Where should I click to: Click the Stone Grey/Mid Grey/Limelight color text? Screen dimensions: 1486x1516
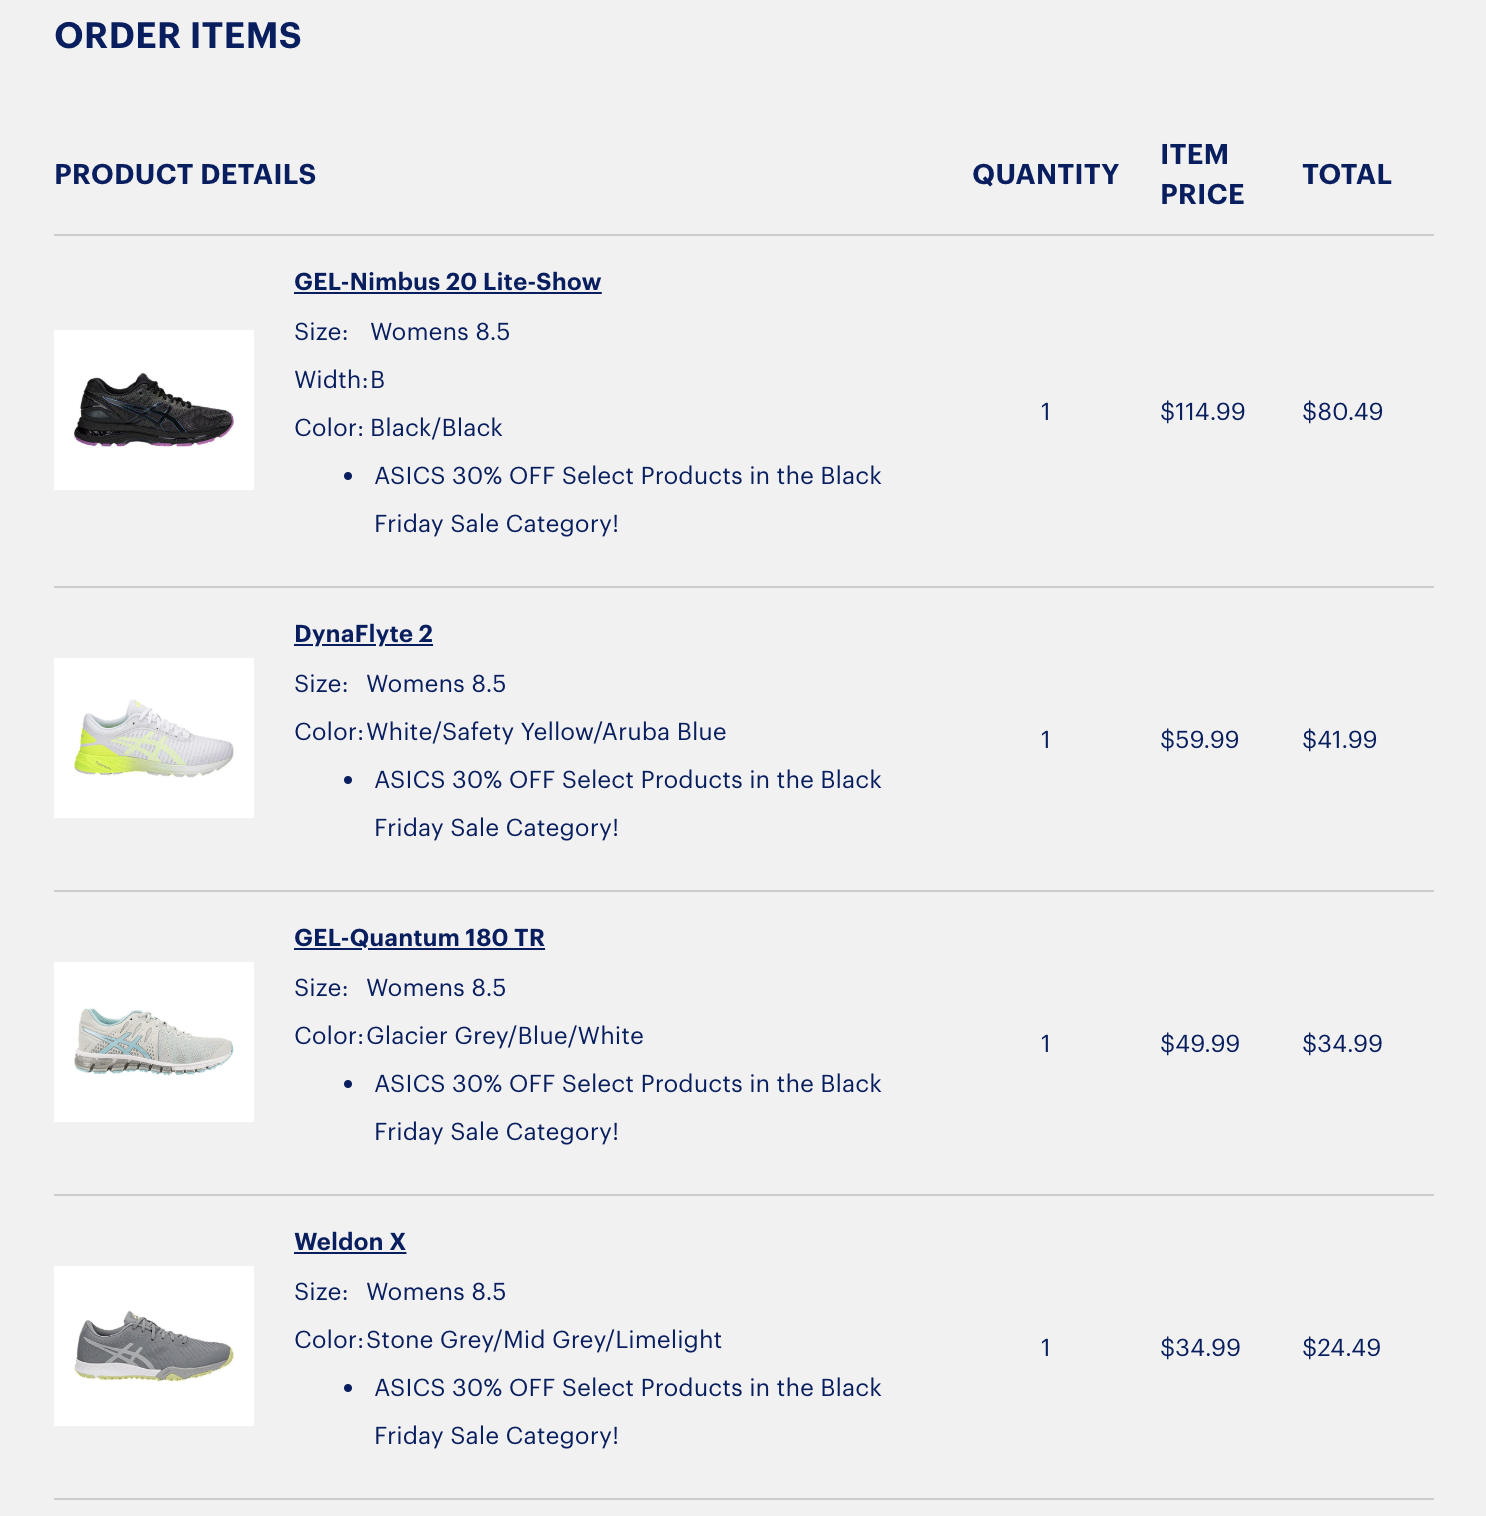(x=544, y=1340)
